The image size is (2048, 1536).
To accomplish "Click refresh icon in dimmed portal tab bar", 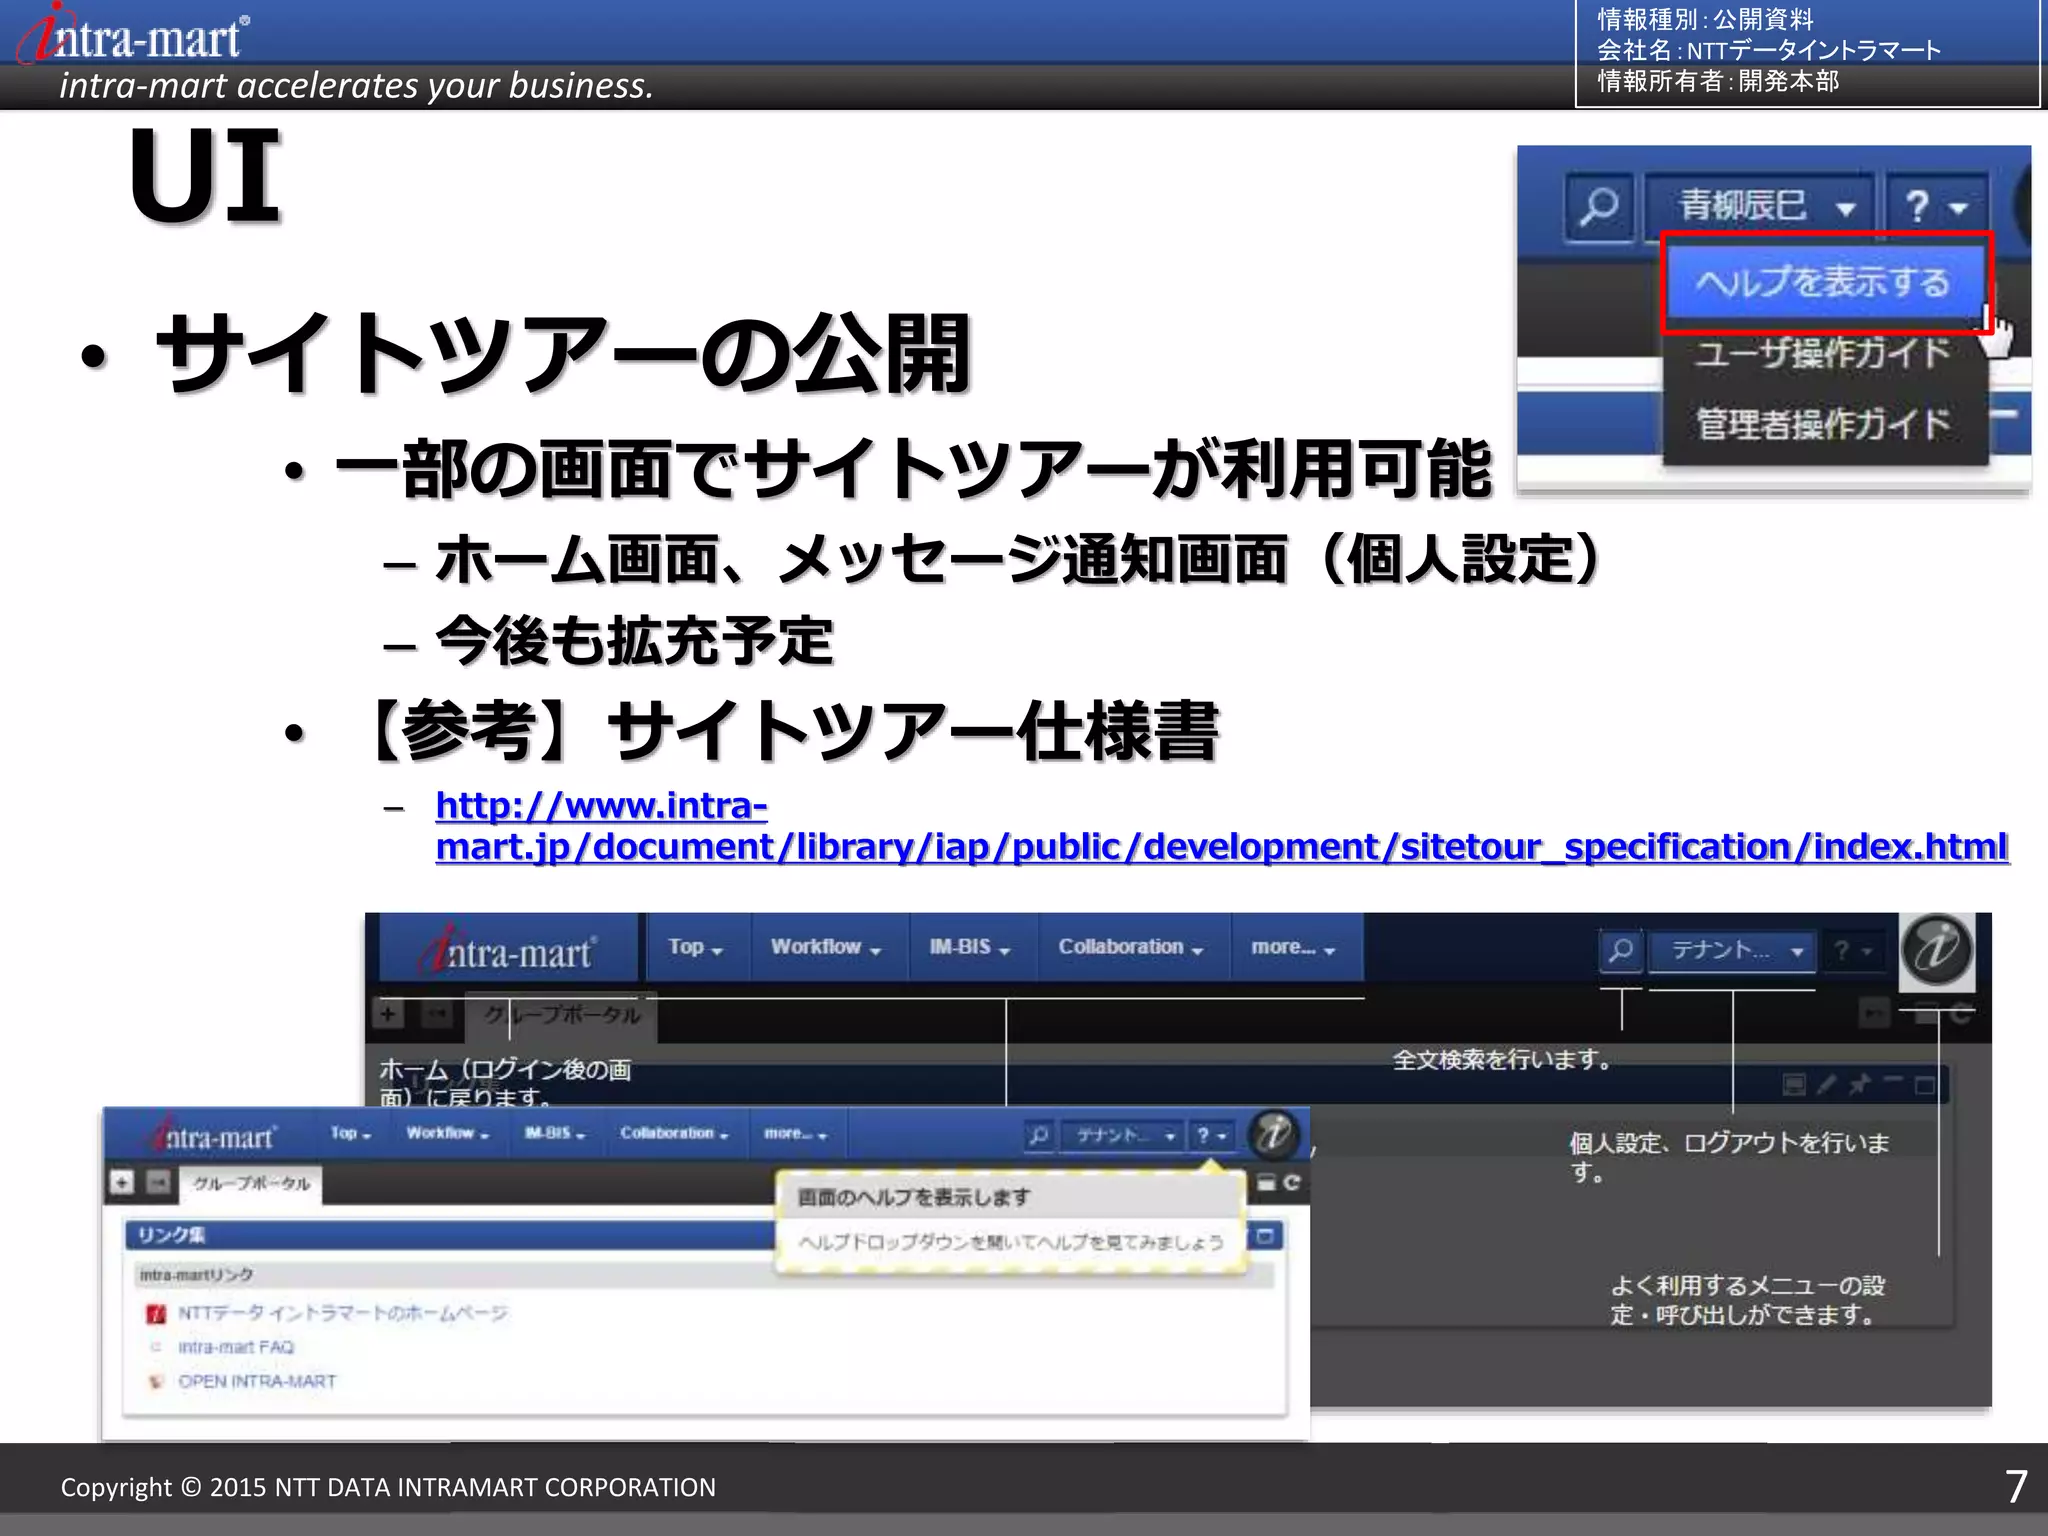I will [x=1960, y=1014].
